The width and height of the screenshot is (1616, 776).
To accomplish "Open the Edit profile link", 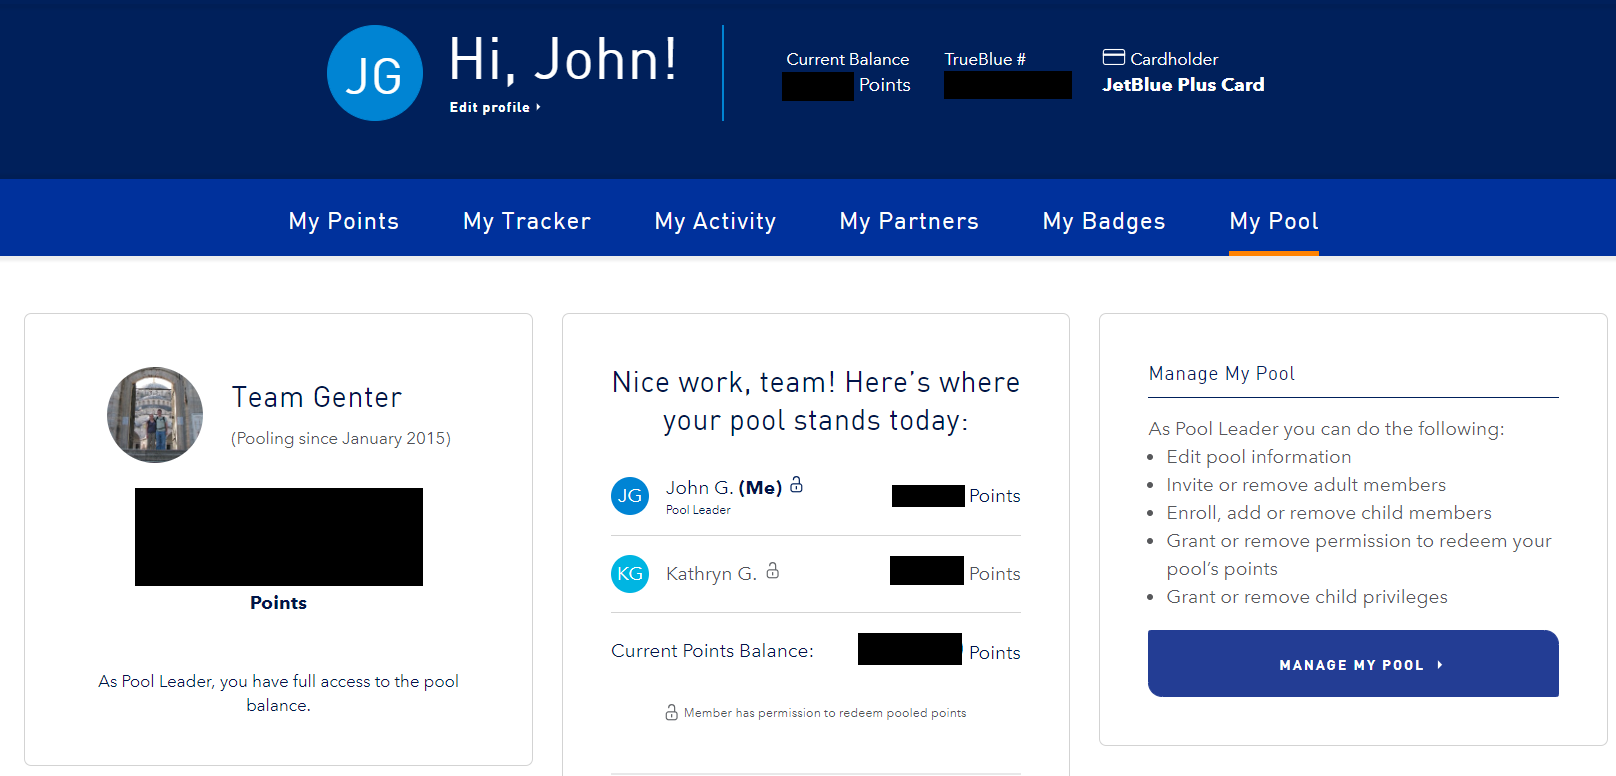I will click(489, 107).
